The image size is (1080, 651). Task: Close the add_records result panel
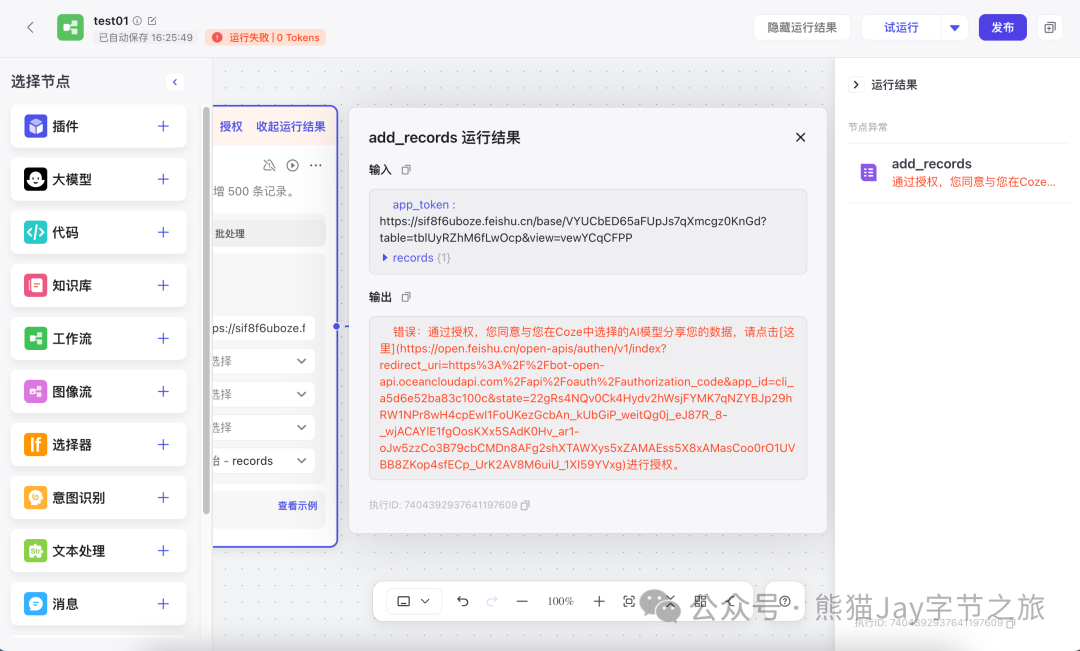[x=800, y=137]
